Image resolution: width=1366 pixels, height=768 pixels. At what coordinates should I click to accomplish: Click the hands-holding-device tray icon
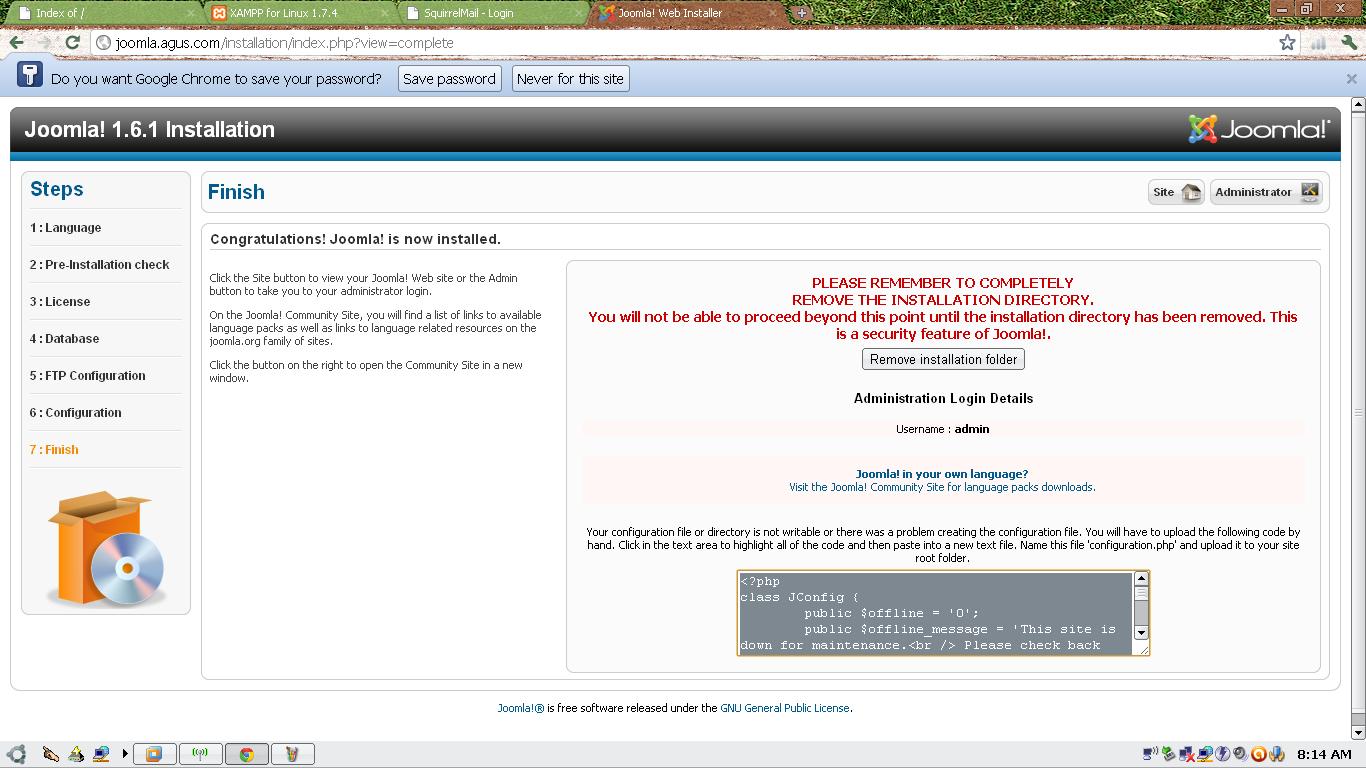pyautogui.click(x=1277, y=754)
